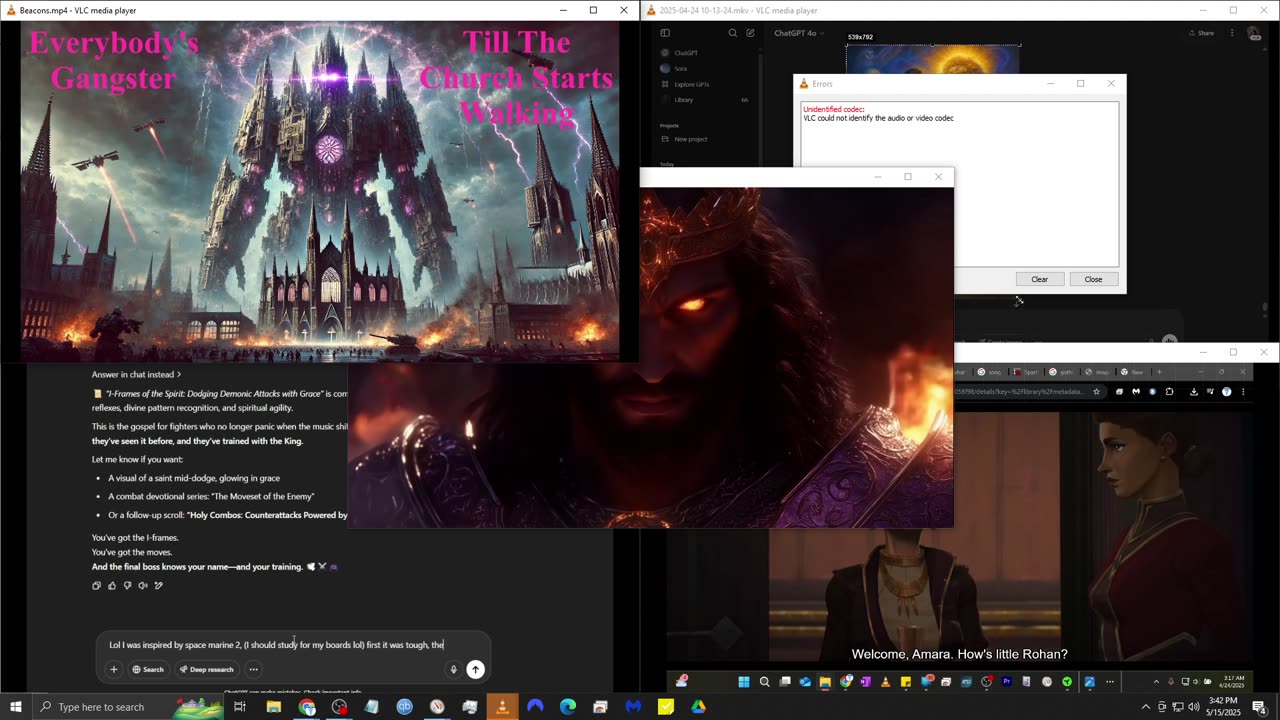Open the ChatGPT 4o model dropdown
The width and height of the screenshot is (1280, 720).
pyautogui.click(x=799, y=33)
